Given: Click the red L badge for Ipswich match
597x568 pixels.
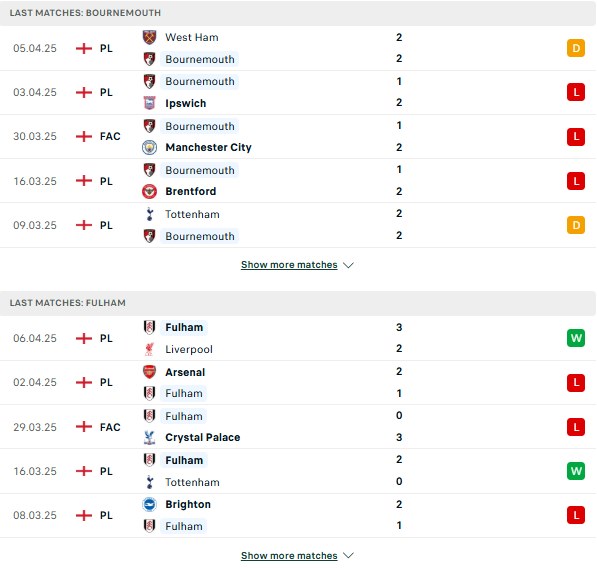Looking at the screenshot, I should [576, 92].
